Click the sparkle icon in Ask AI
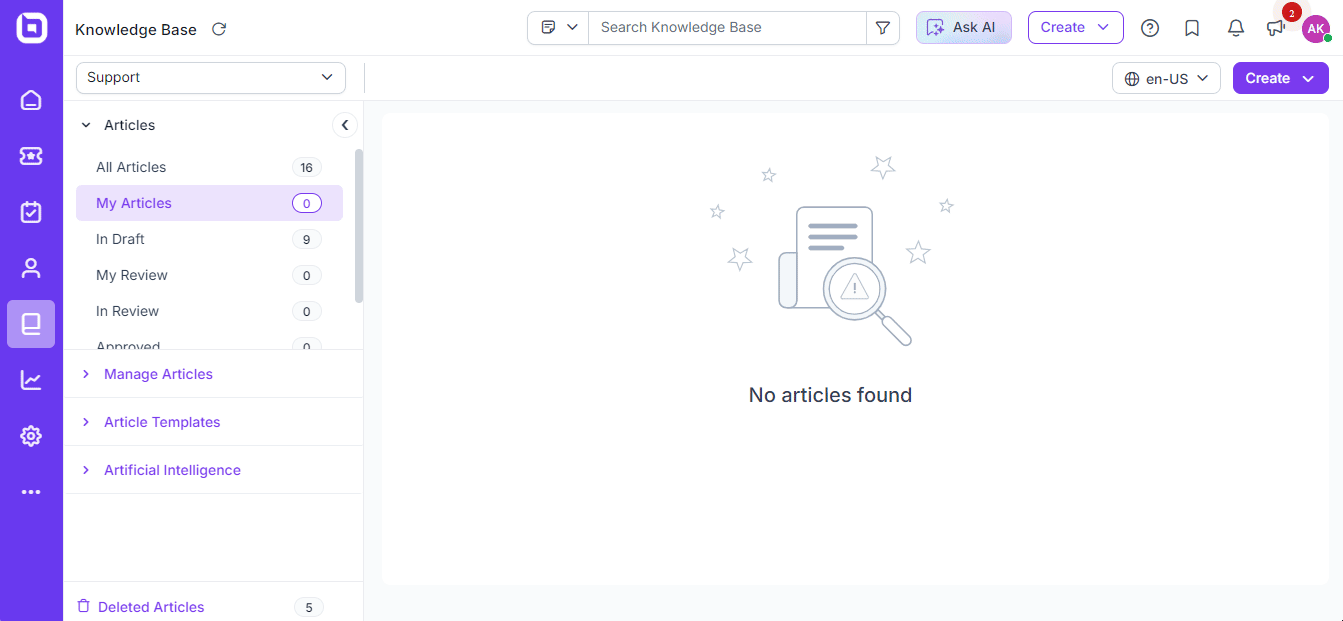 click(x=936, y=28)
